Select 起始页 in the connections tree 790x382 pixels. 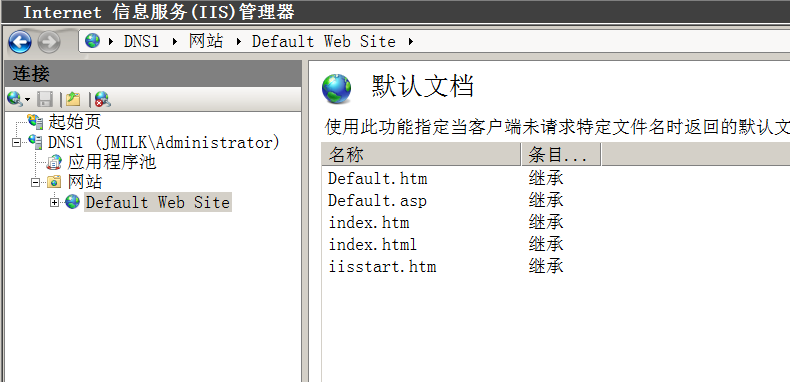point(74,122)
